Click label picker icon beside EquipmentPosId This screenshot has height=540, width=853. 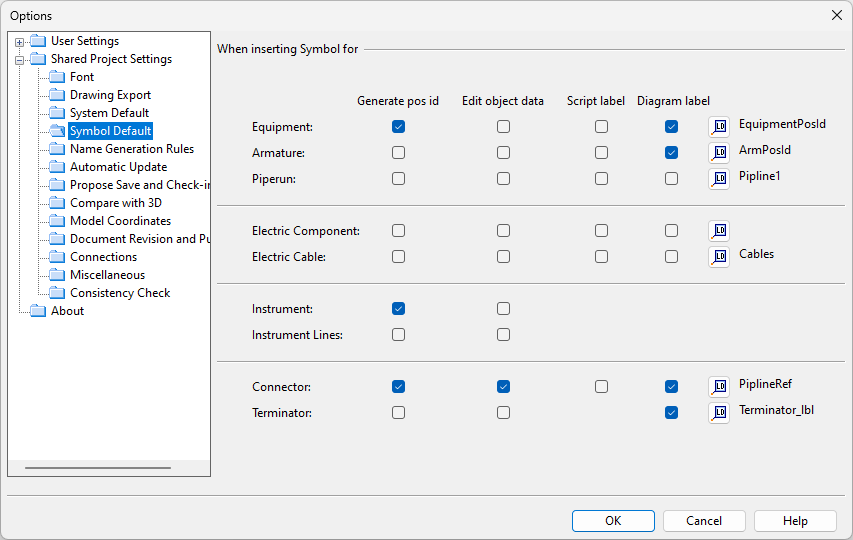pyautogui.click(x=719, y=127)
